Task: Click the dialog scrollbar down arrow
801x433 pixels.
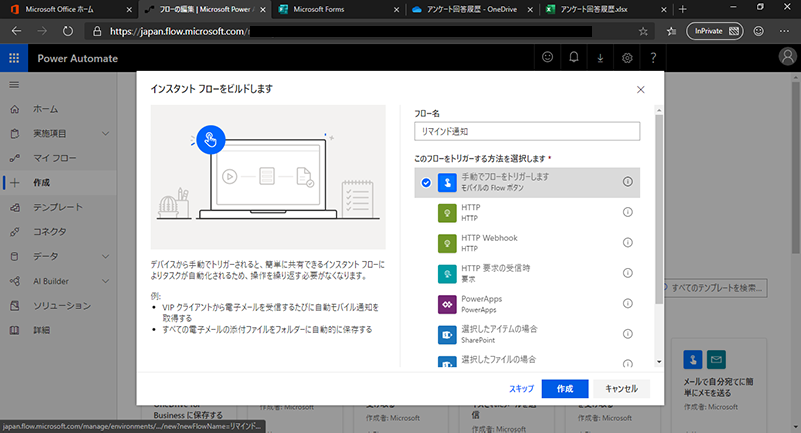Action: [659, 362]
